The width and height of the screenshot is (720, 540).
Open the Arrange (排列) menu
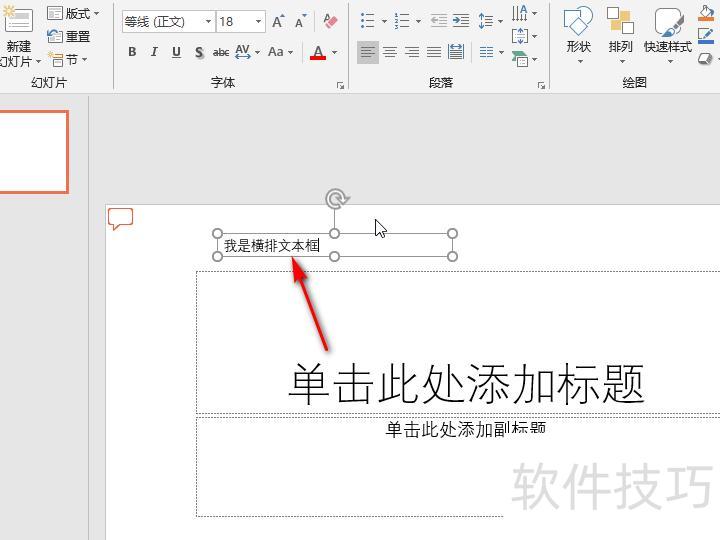tap(620, 34)
